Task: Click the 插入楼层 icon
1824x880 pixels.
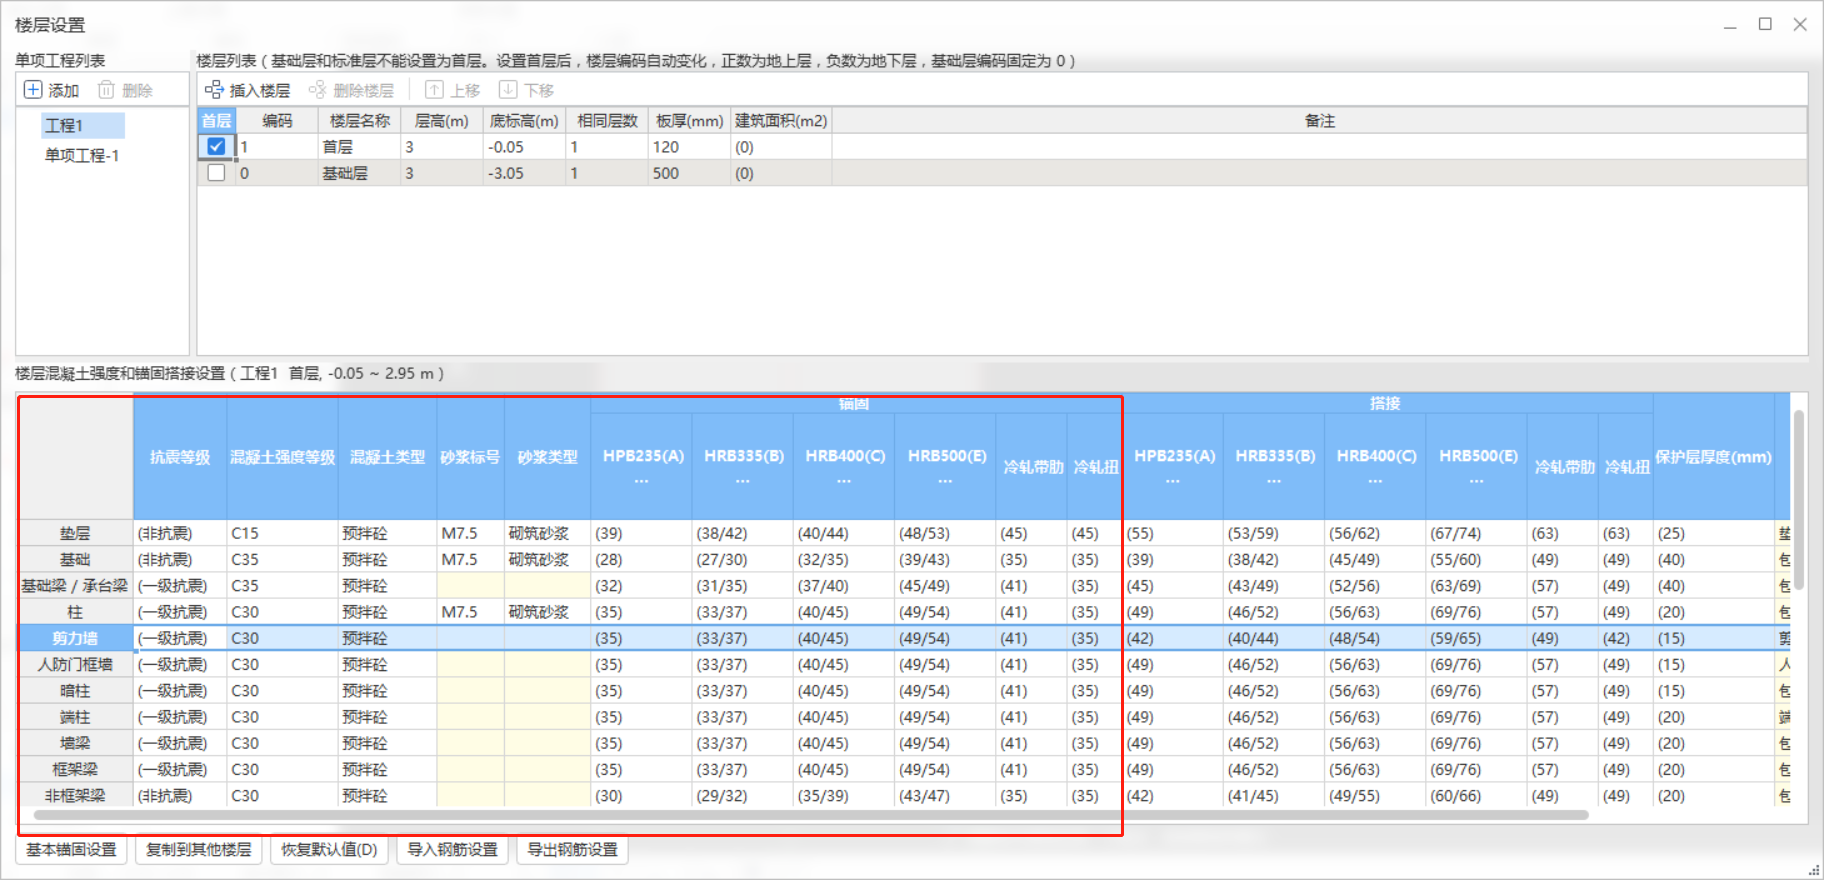Action: click(x=214, y=90)
